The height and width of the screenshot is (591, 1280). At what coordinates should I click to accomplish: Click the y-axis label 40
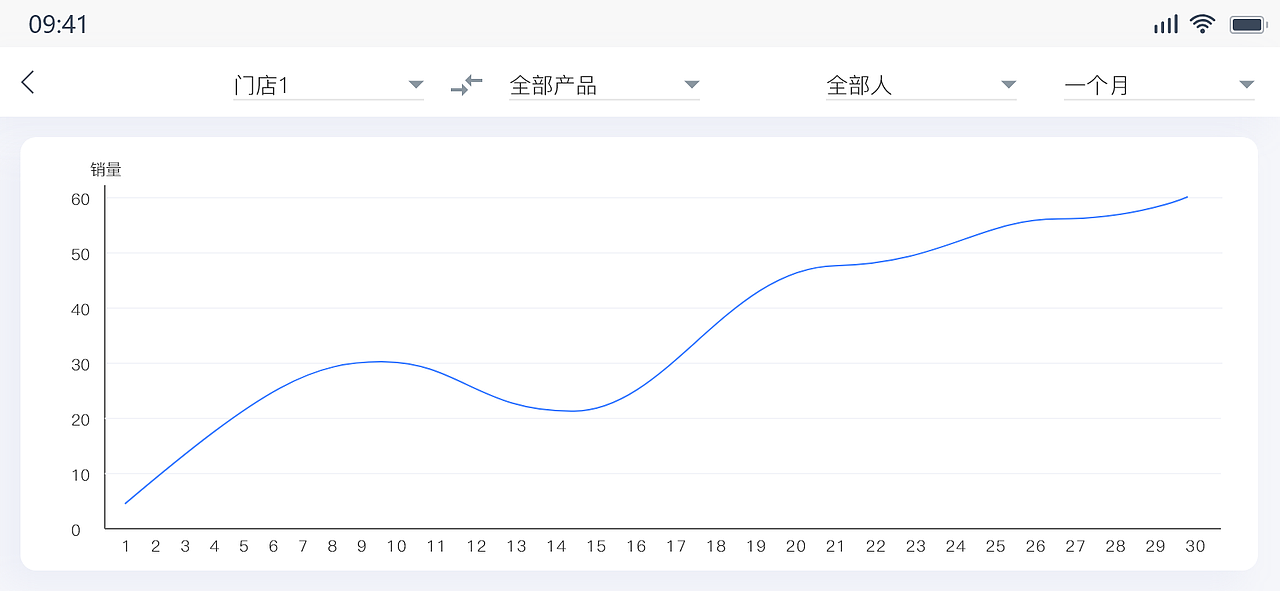pos(80,310)
